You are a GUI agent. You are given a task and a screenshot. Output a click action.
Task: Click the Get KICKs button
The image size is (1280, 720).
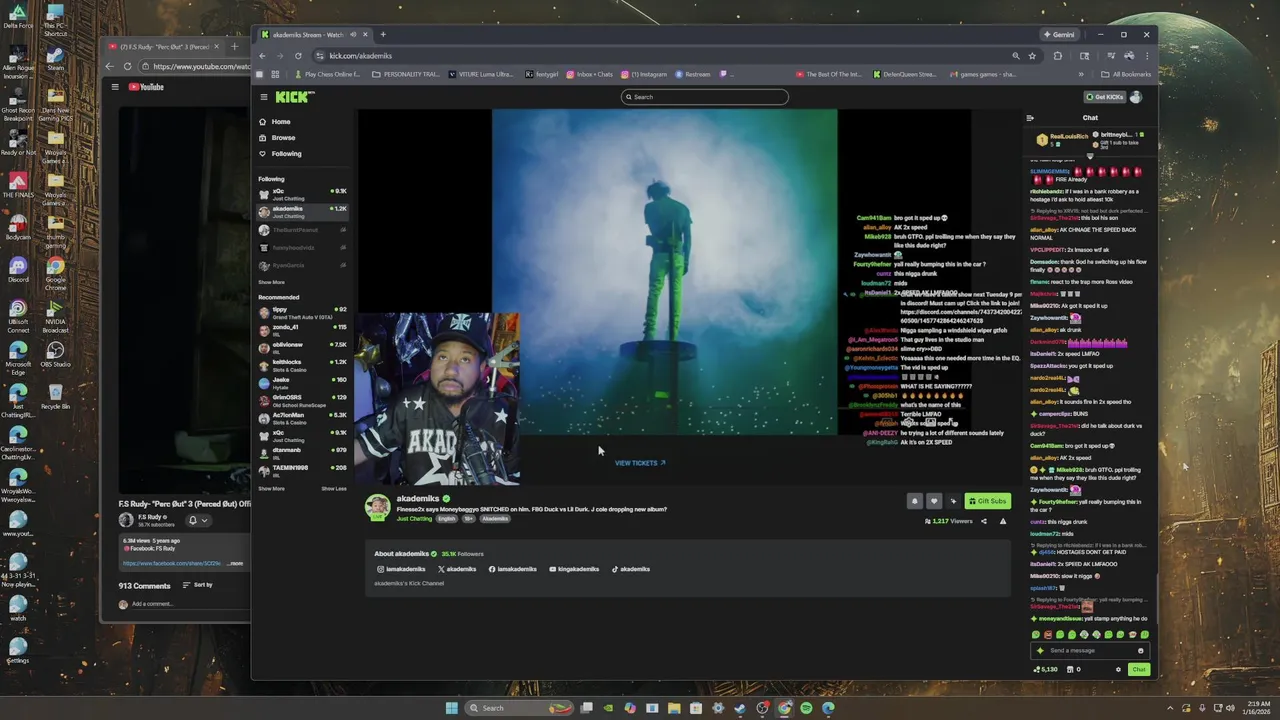tap(1105, 97)
